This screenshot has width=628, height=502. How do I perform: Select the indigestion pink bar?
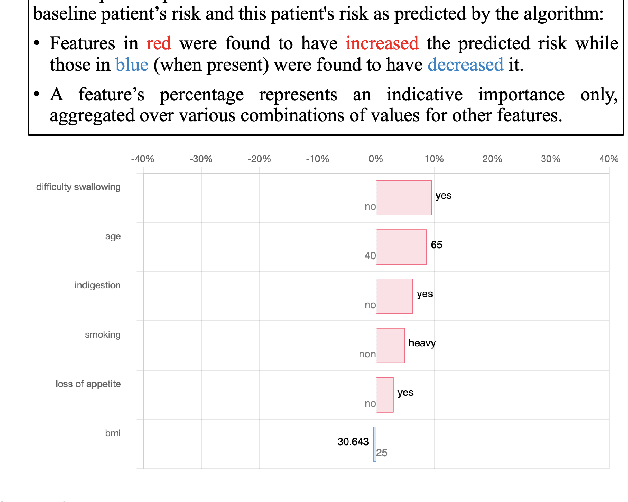click(394, 296)
